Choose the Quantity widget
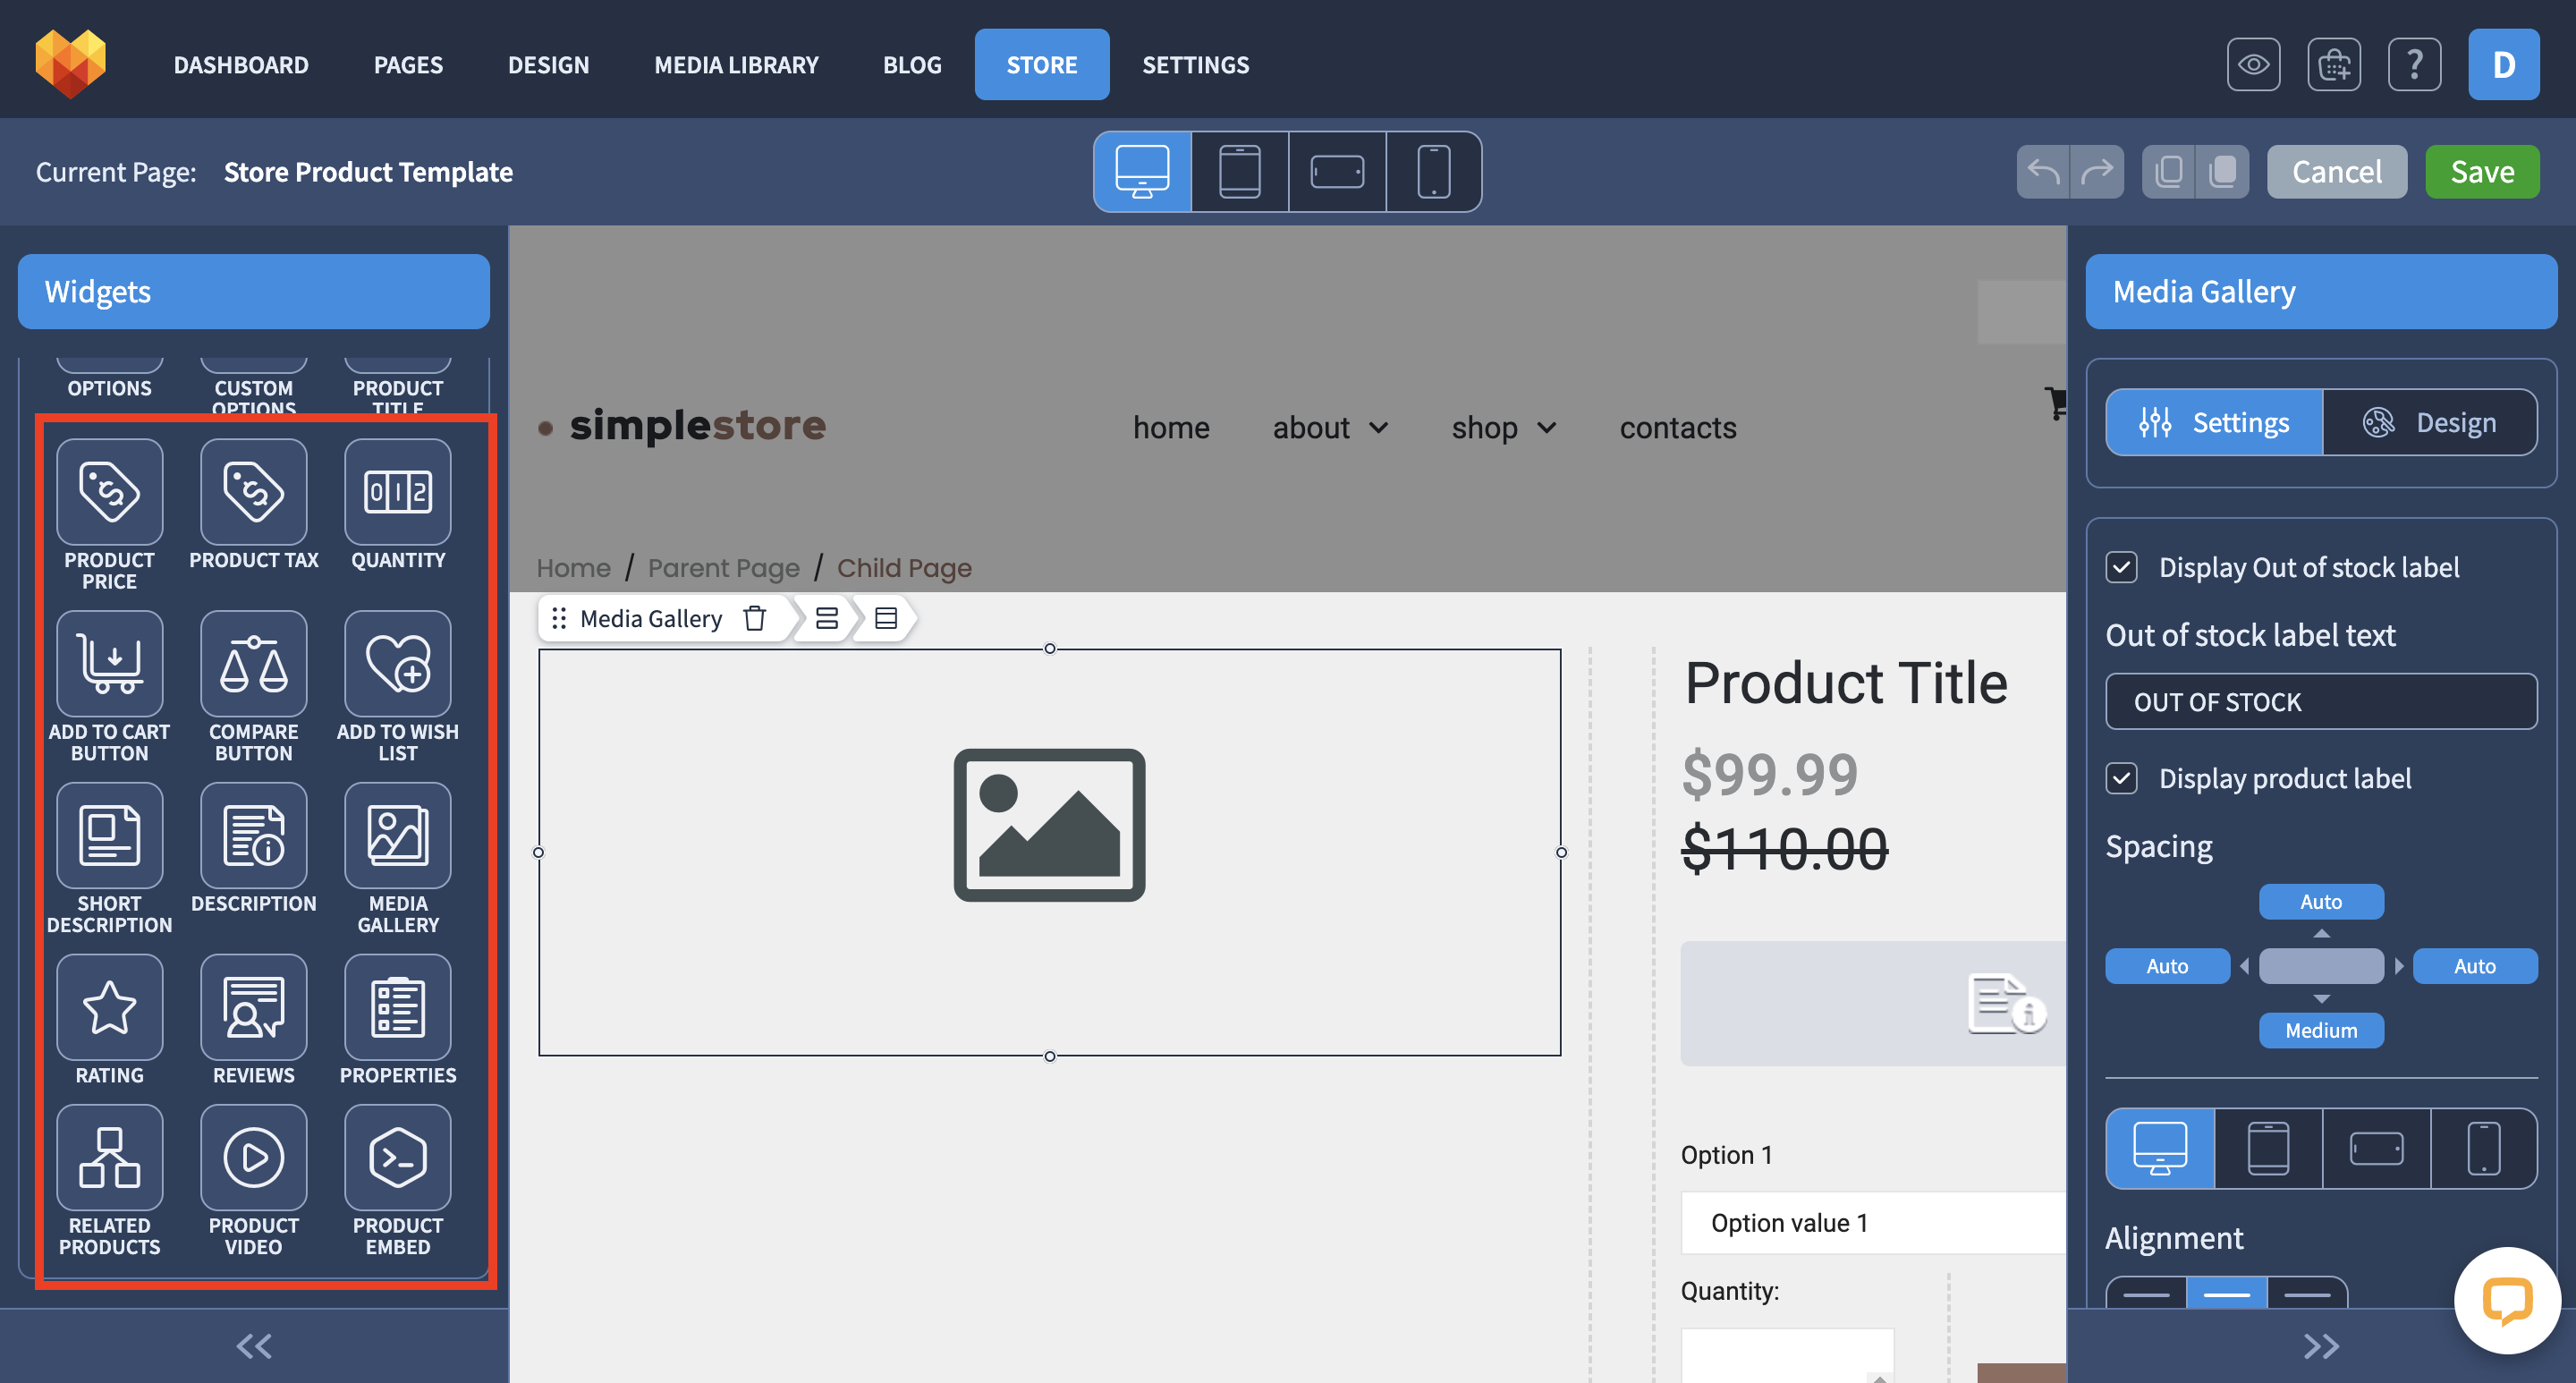Viewport: 2576px width, 1383px height. [x=397, y=492]
